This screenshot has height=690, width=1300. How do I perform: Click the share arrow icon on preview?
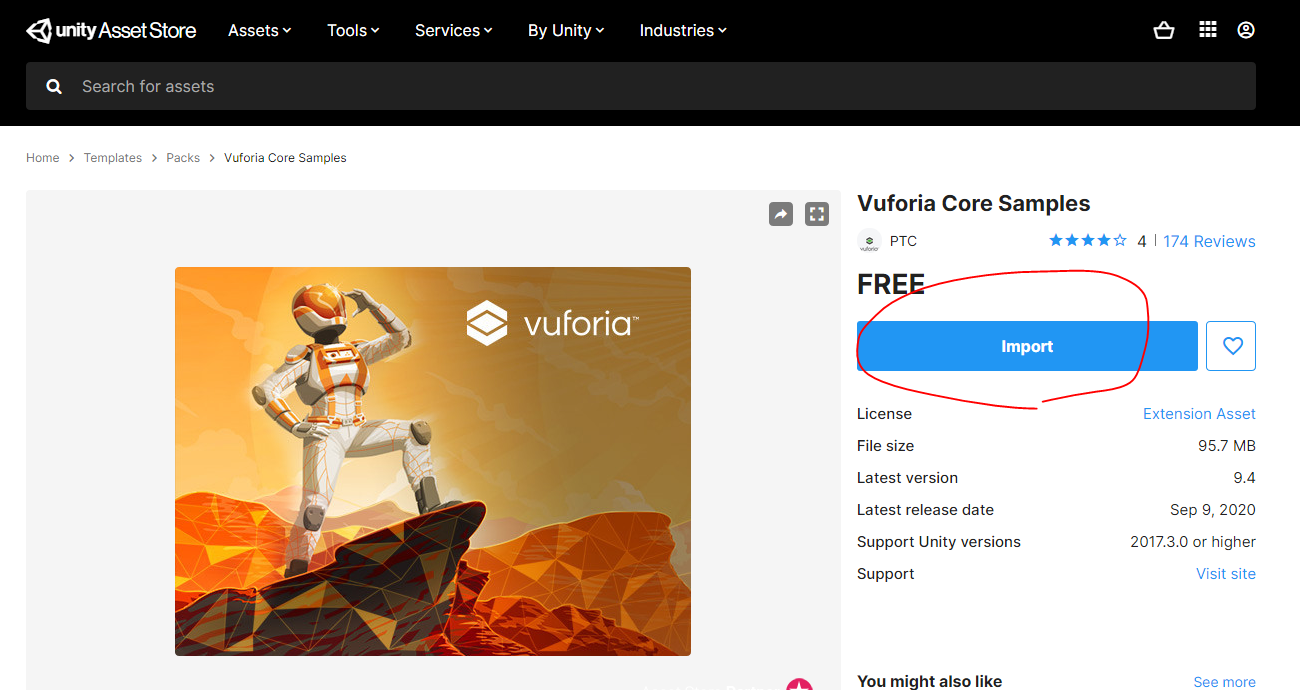(x=781, y=213)
